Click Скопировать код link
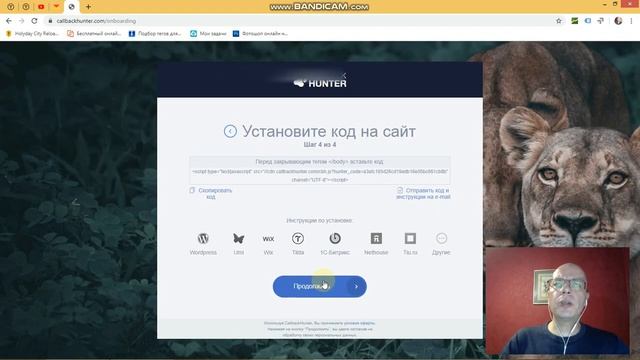The width and height of the screenshot is (640, 360). pos(211,193)
